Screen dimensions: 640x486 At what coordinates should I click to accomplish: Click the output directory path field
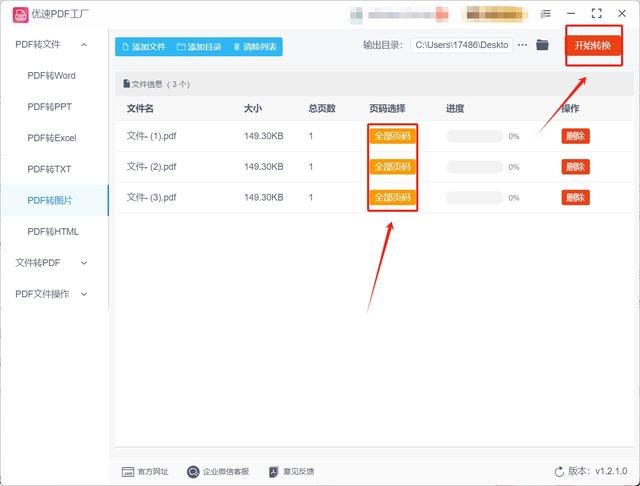(462, 45)
